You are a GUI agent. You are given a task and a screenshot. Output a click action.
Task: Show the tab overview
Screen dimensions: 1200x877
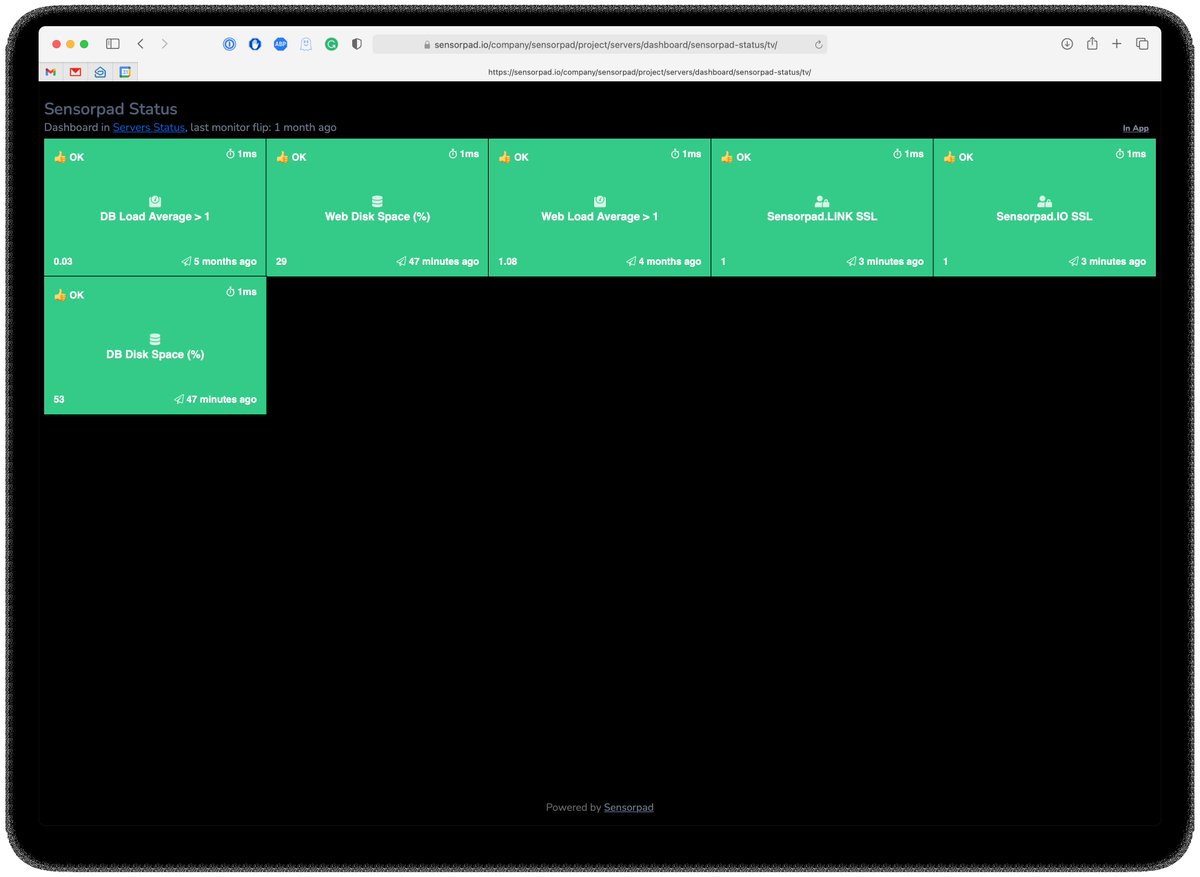point(1142,44)
